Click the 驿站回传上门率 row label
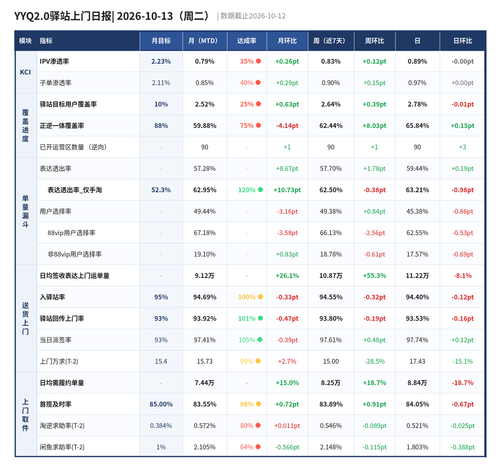The height and width of the screenshot is (467, 500). [62, 318]
